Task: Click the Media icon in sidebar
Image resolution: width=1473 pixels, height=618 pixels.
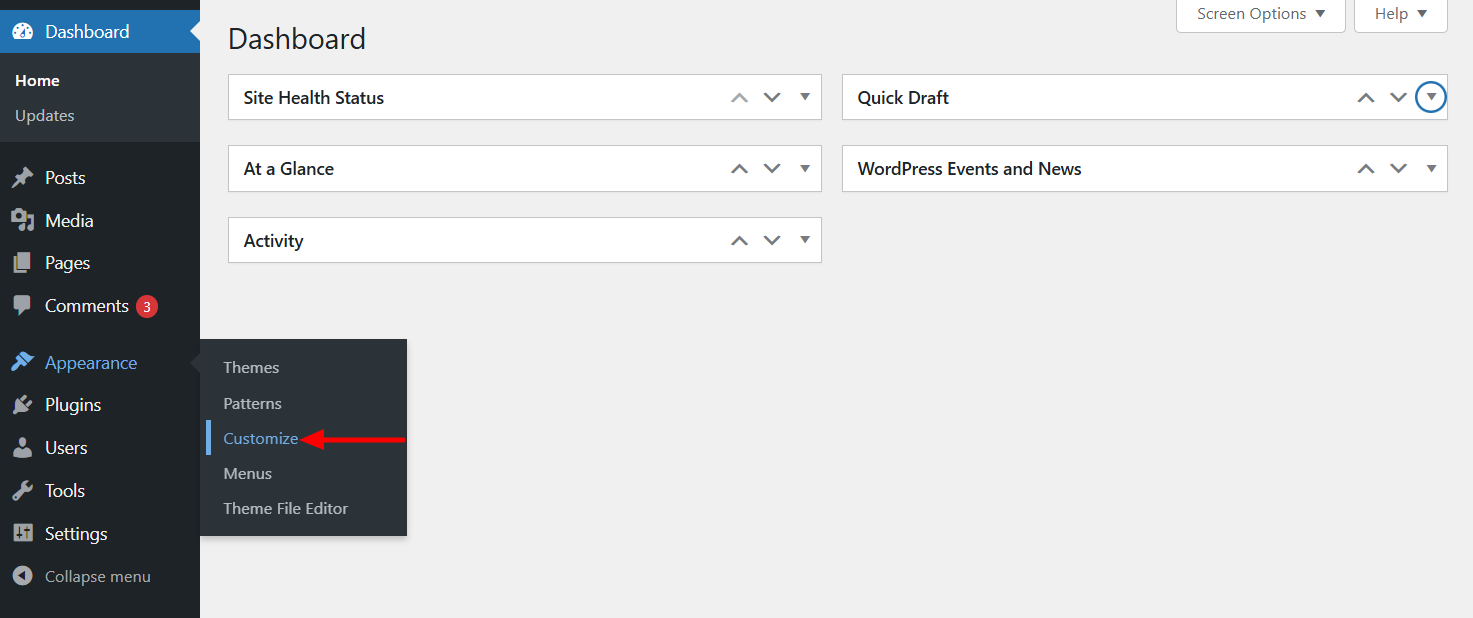Action: coord(22,220)
